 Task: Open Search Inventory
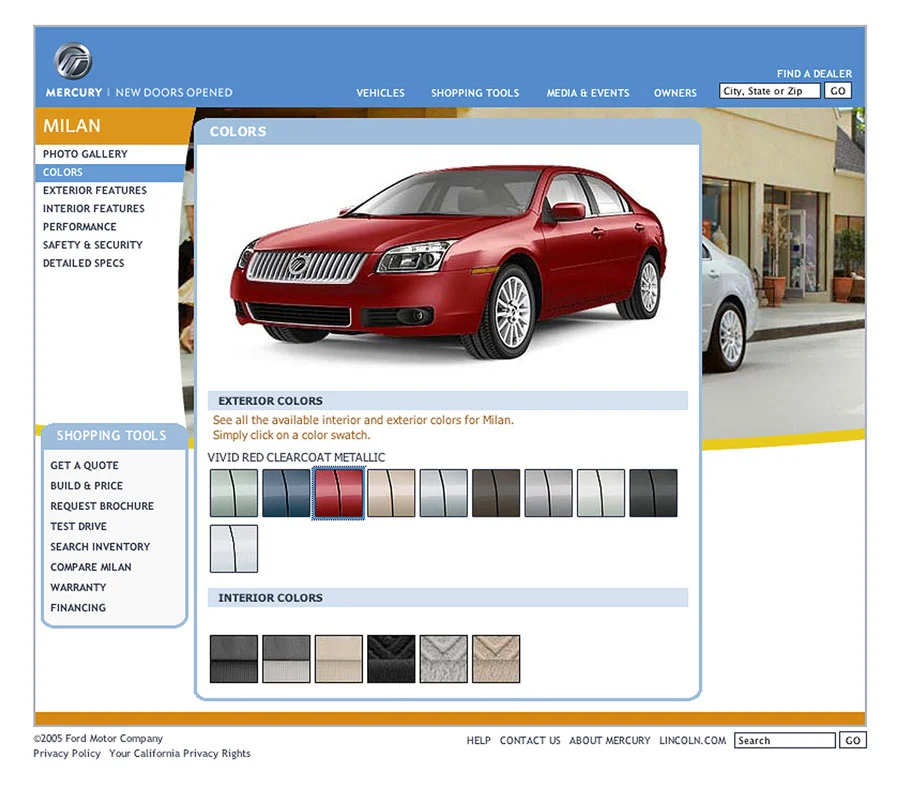pos(100,547)
